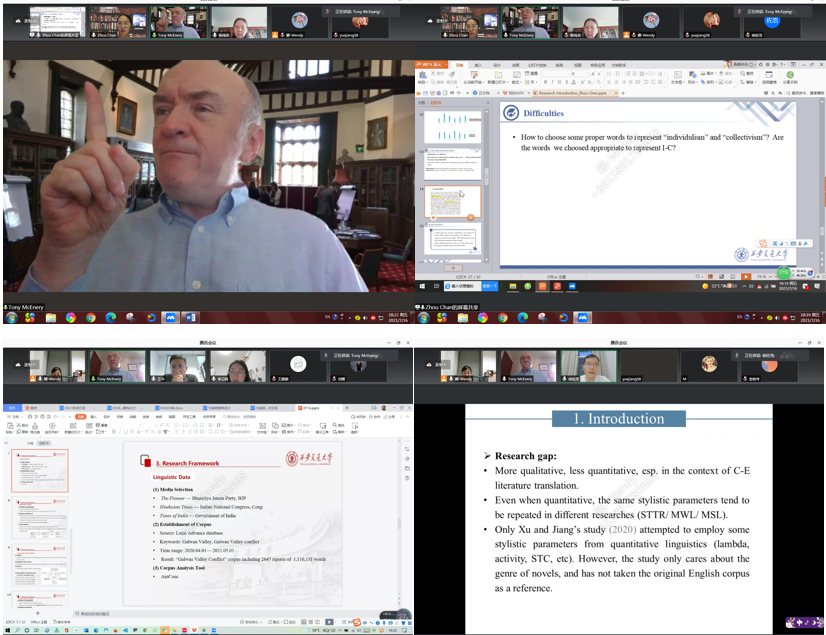Click green share icon in Difficulties window ribbon
Viewport: 826px width, 635px height.
[789, 74]
